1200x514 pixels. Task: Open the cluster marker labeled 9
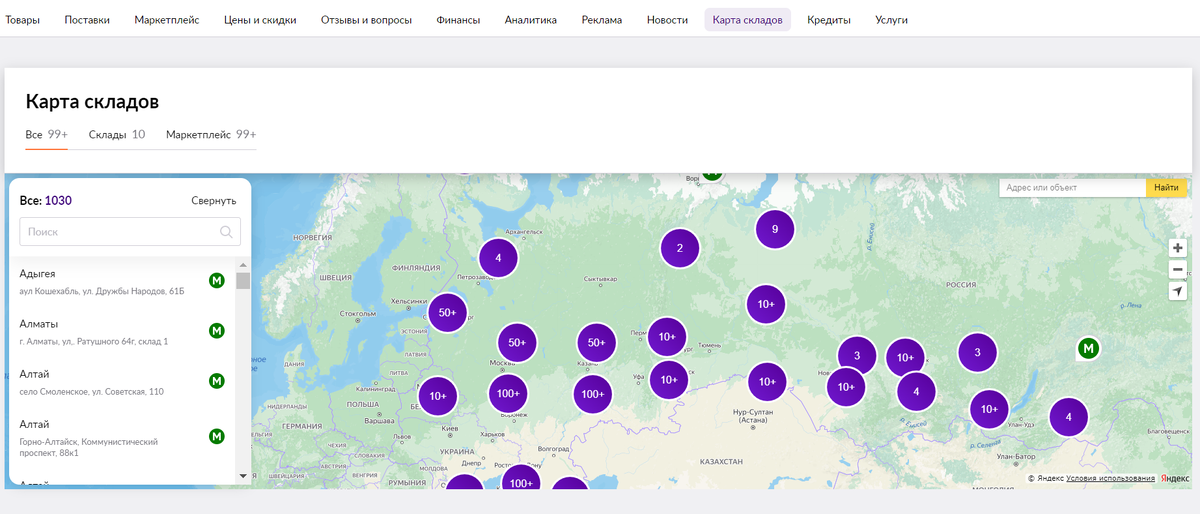pos(775,229)
